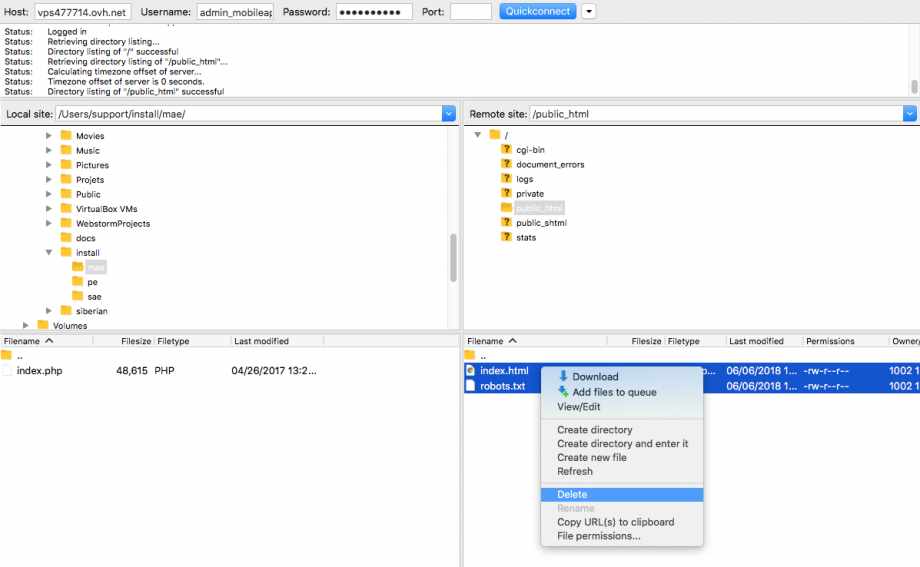This screenshot has height=567, width=920.
Task: Open the Local site path dropdown
Action: coord(448,114)
